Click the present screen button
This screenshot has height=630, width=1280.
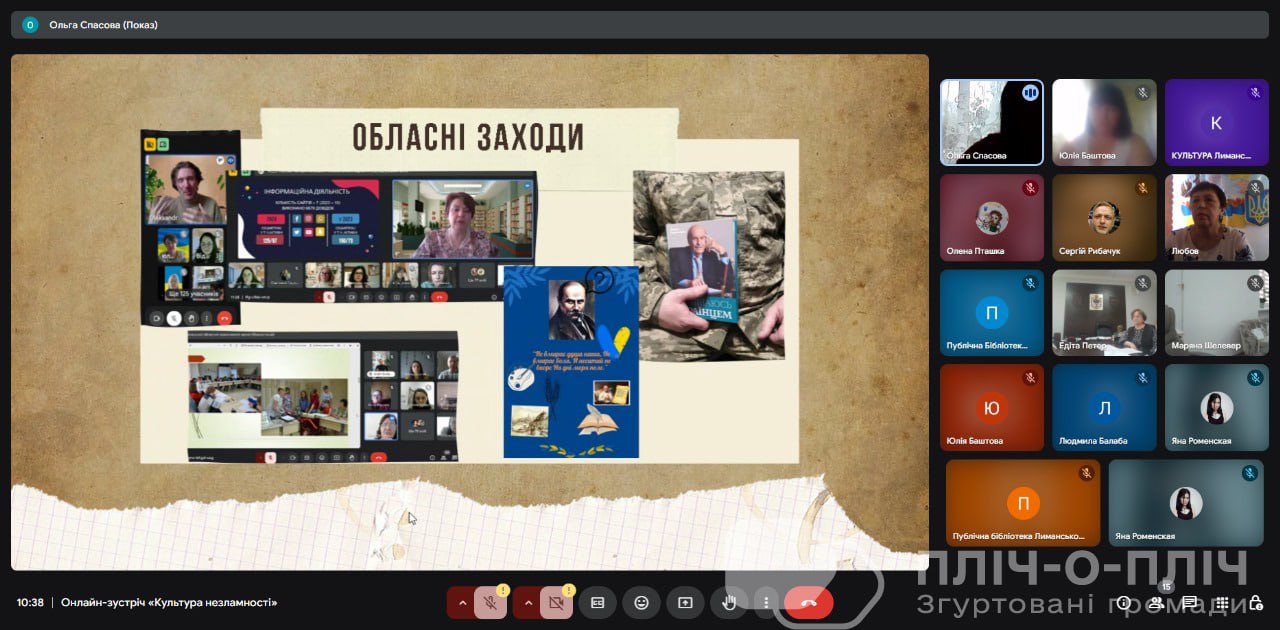(x=685, y=603)
